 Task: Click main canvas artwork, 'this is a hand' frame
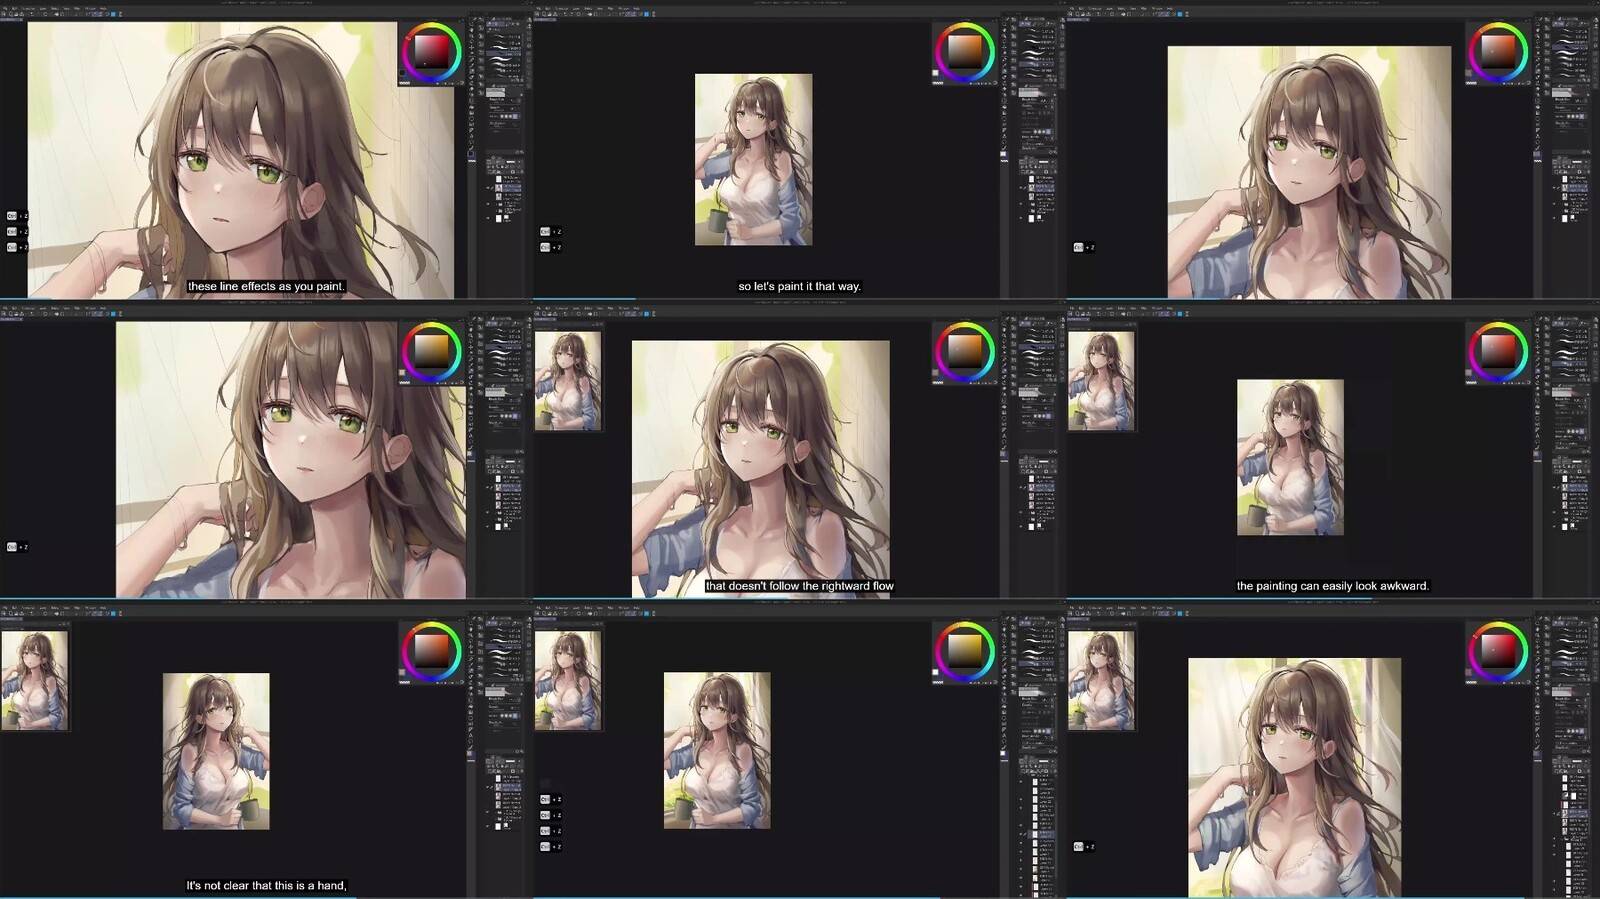pos(216,751)
